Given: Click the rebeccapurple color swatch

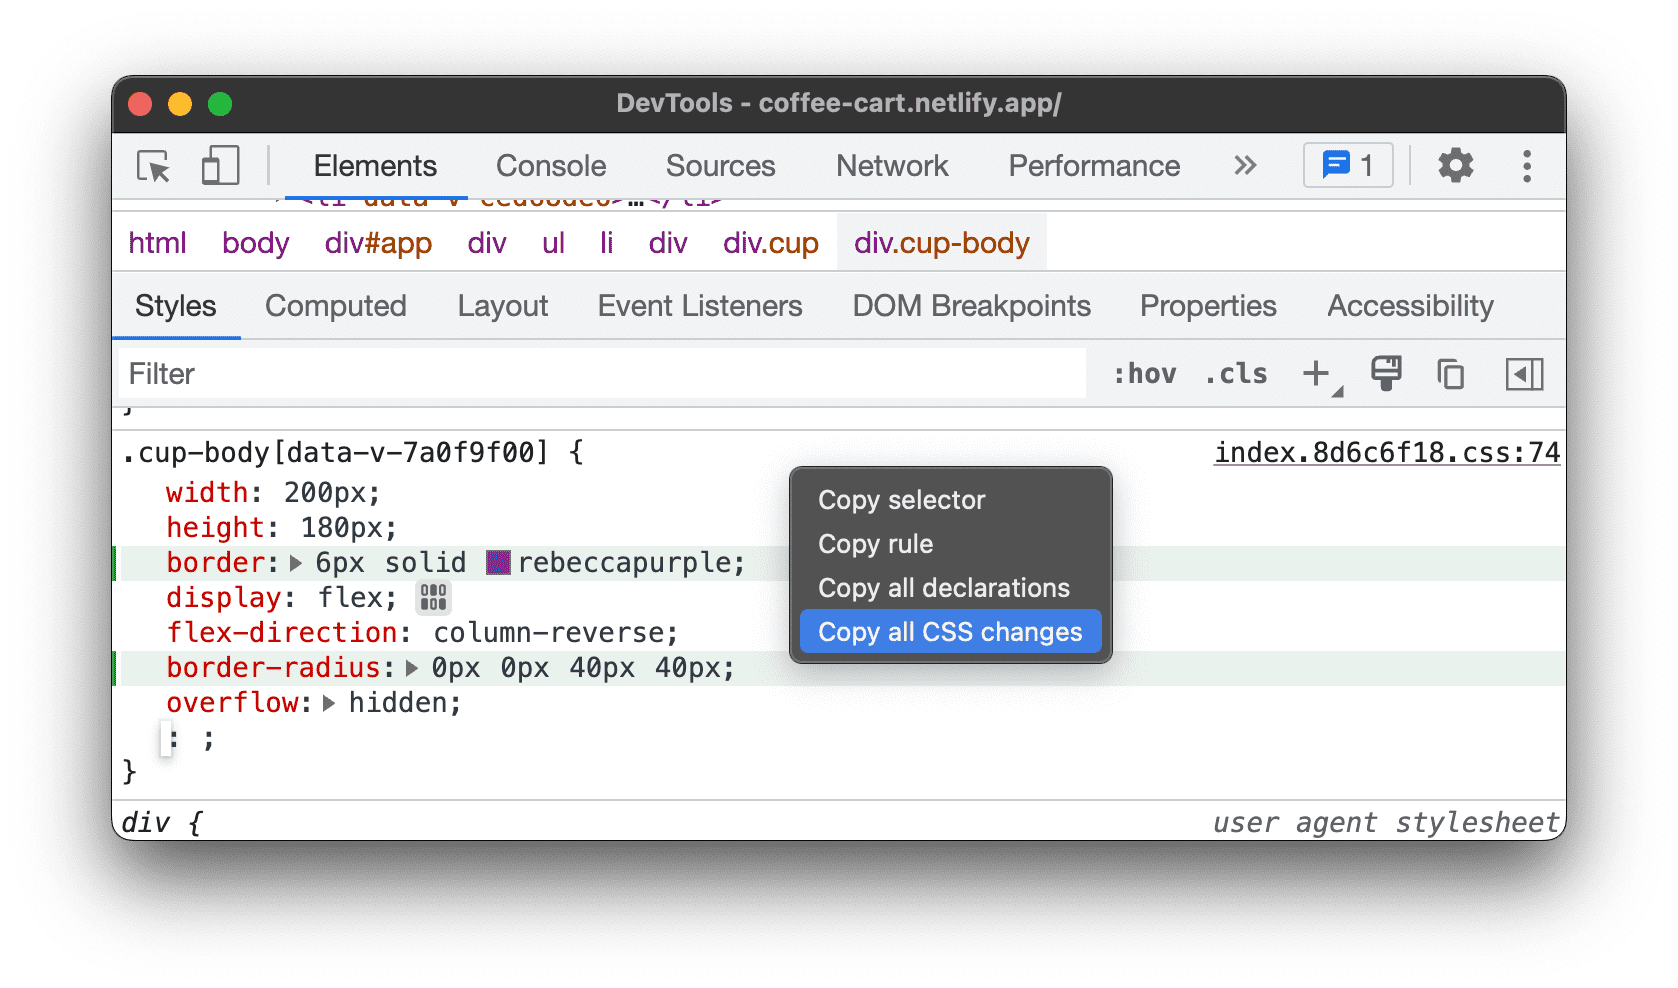Looking at the screenshot, I should 496,562.
